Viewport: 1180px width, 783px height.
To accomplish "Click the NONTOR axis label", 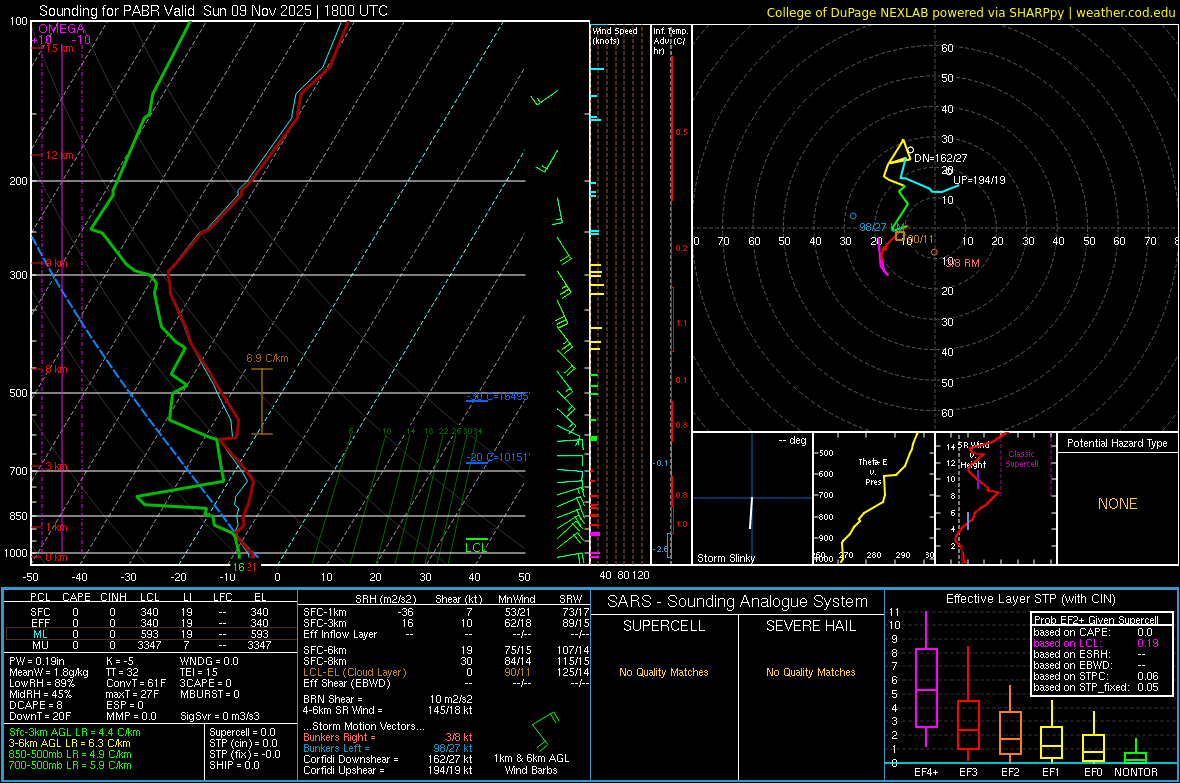I will coord(1136,772).
